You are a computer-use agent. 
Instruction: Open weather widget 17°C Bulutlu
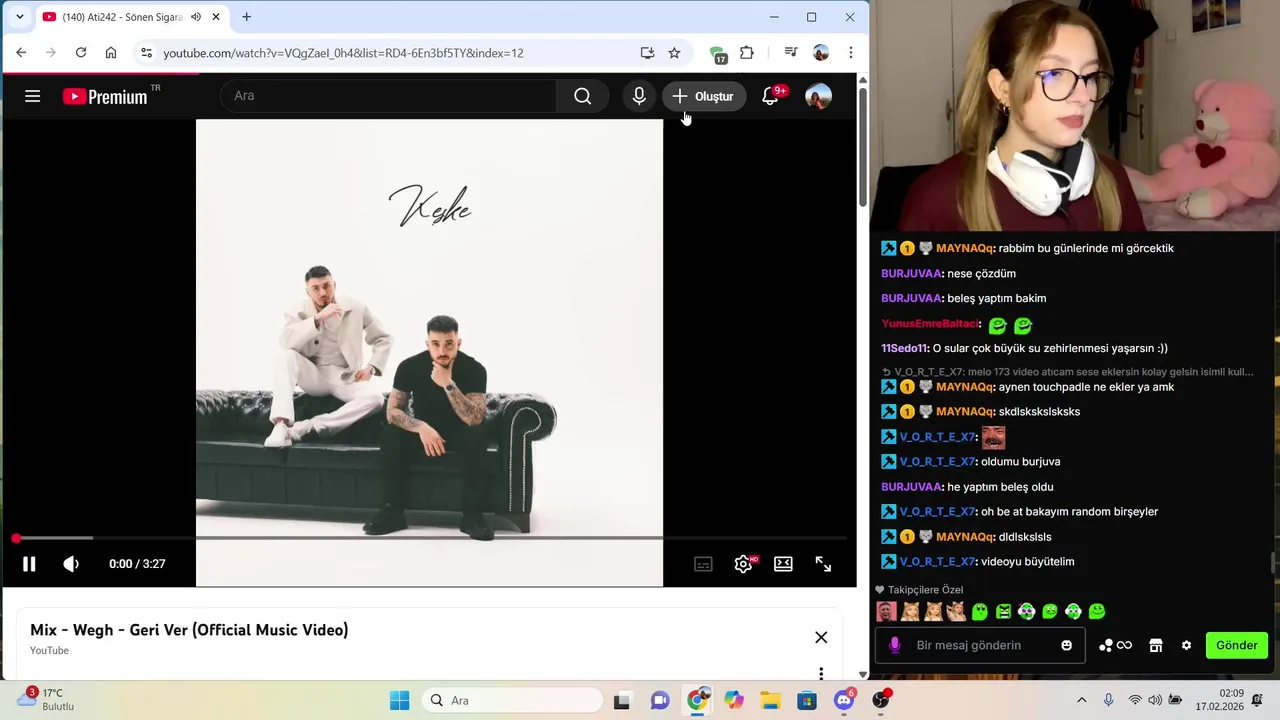point(46,699)
